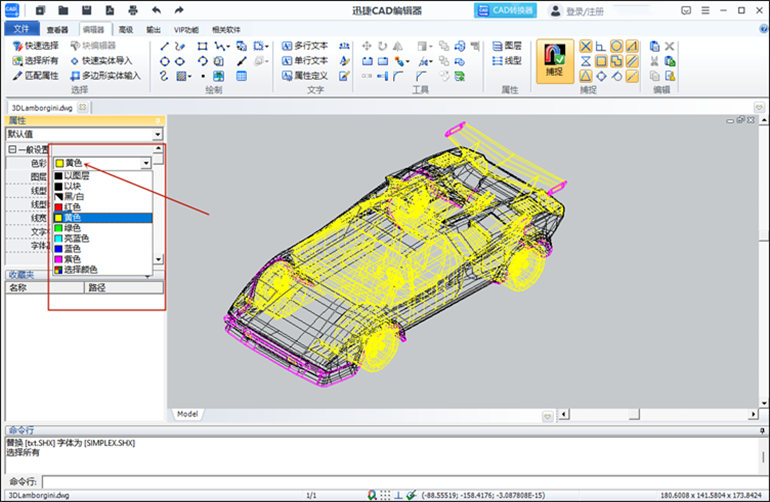Click the redo arrow icon
Image resolution: width=770 pixels, height=502 pixels.
179,10
